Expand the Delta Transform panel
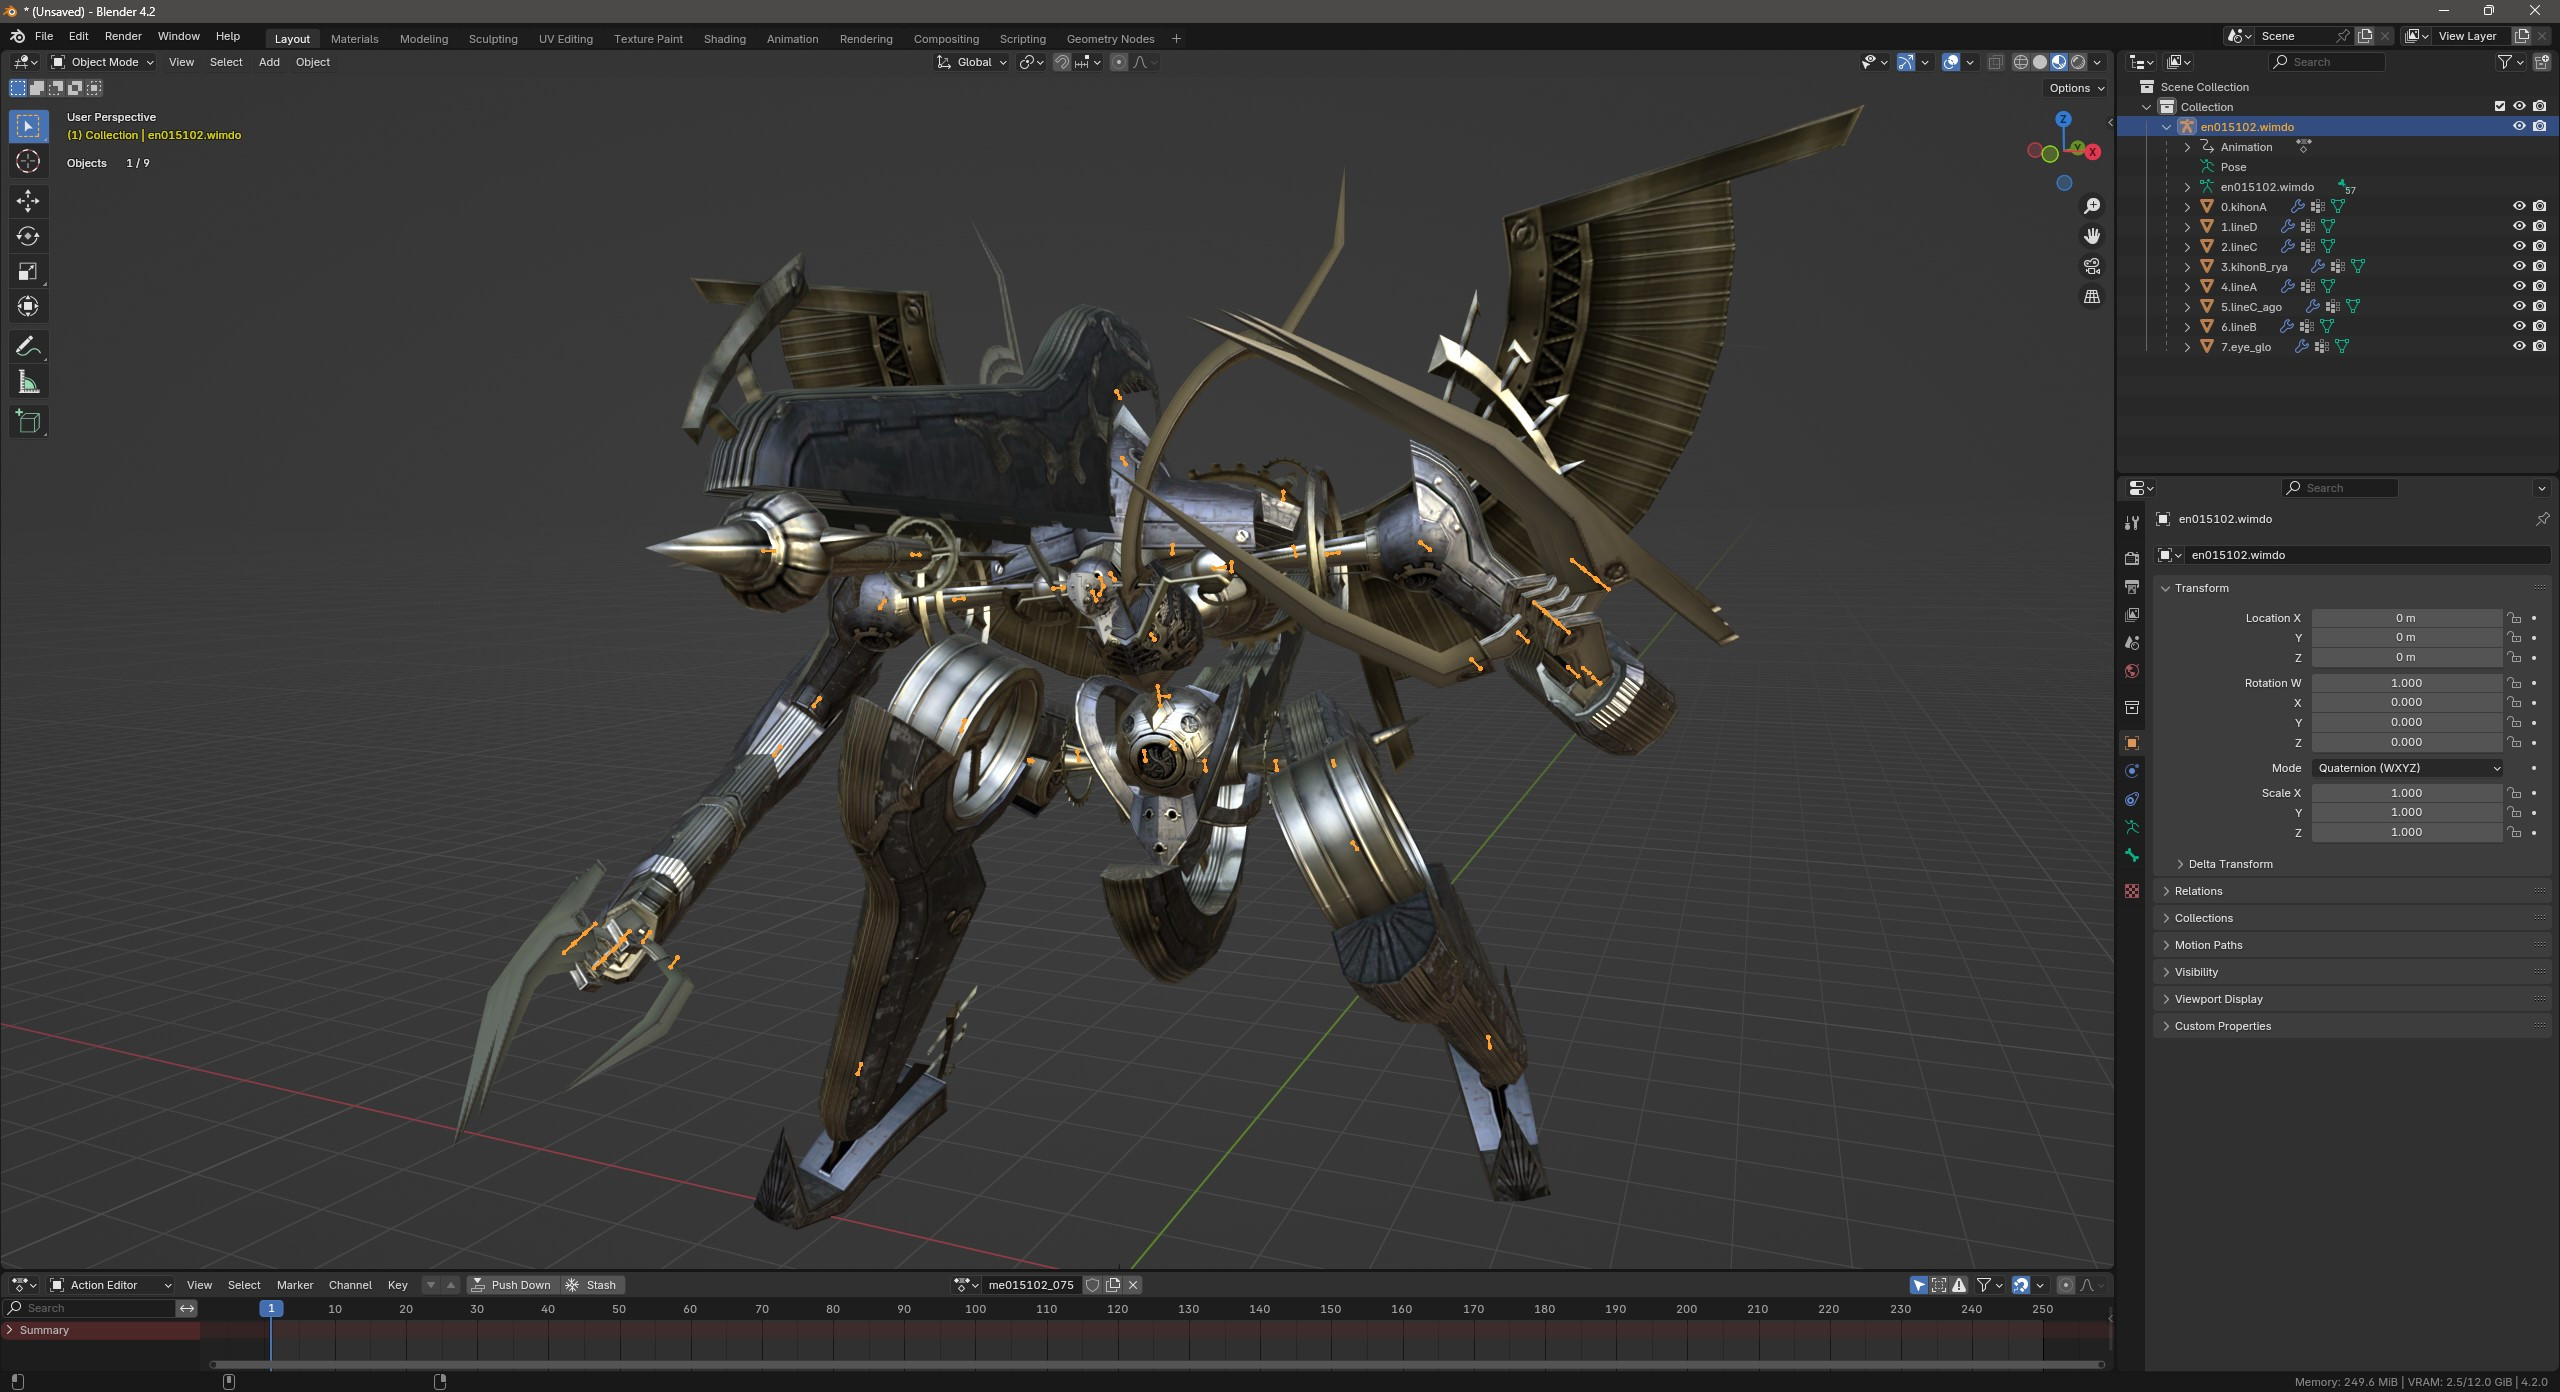This screenshot has height=1392, width=2560. pos(2230,864)
